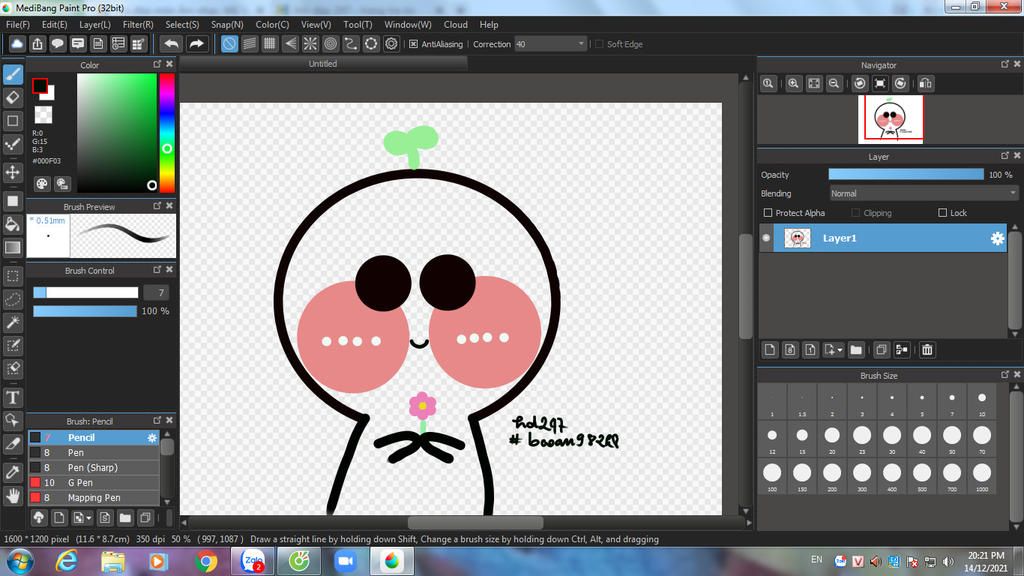Turn snap off in toolbar
The width and height of the screenshot is (1024, 576).
pos(229,44)
